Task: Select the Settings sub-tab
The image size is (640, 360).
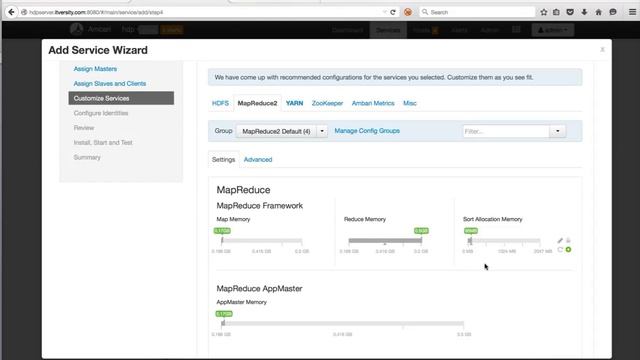Action: coord(223,160)
